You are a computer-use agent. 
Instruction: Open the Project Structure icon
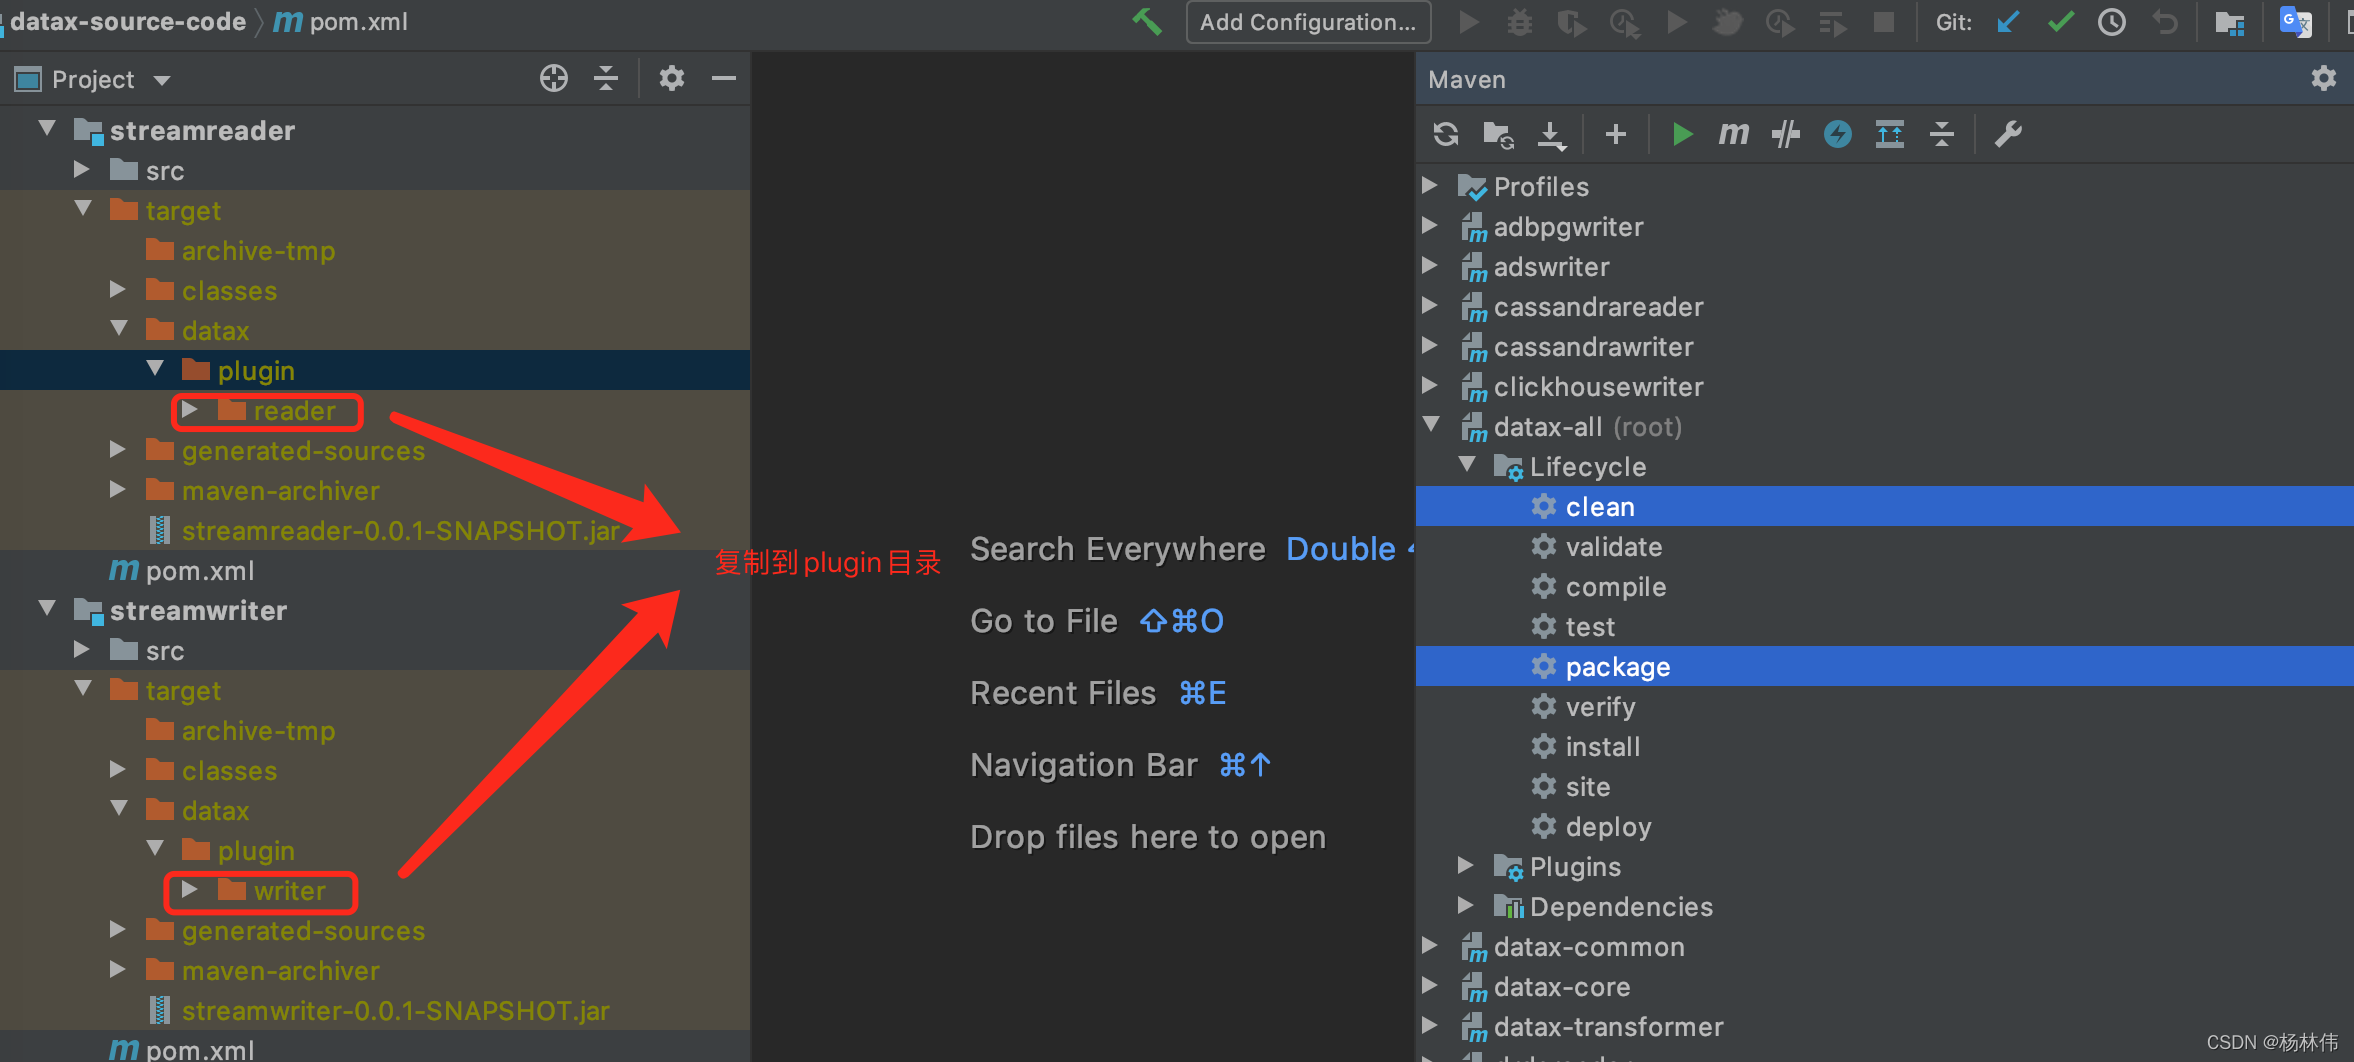coord(2230,23)
